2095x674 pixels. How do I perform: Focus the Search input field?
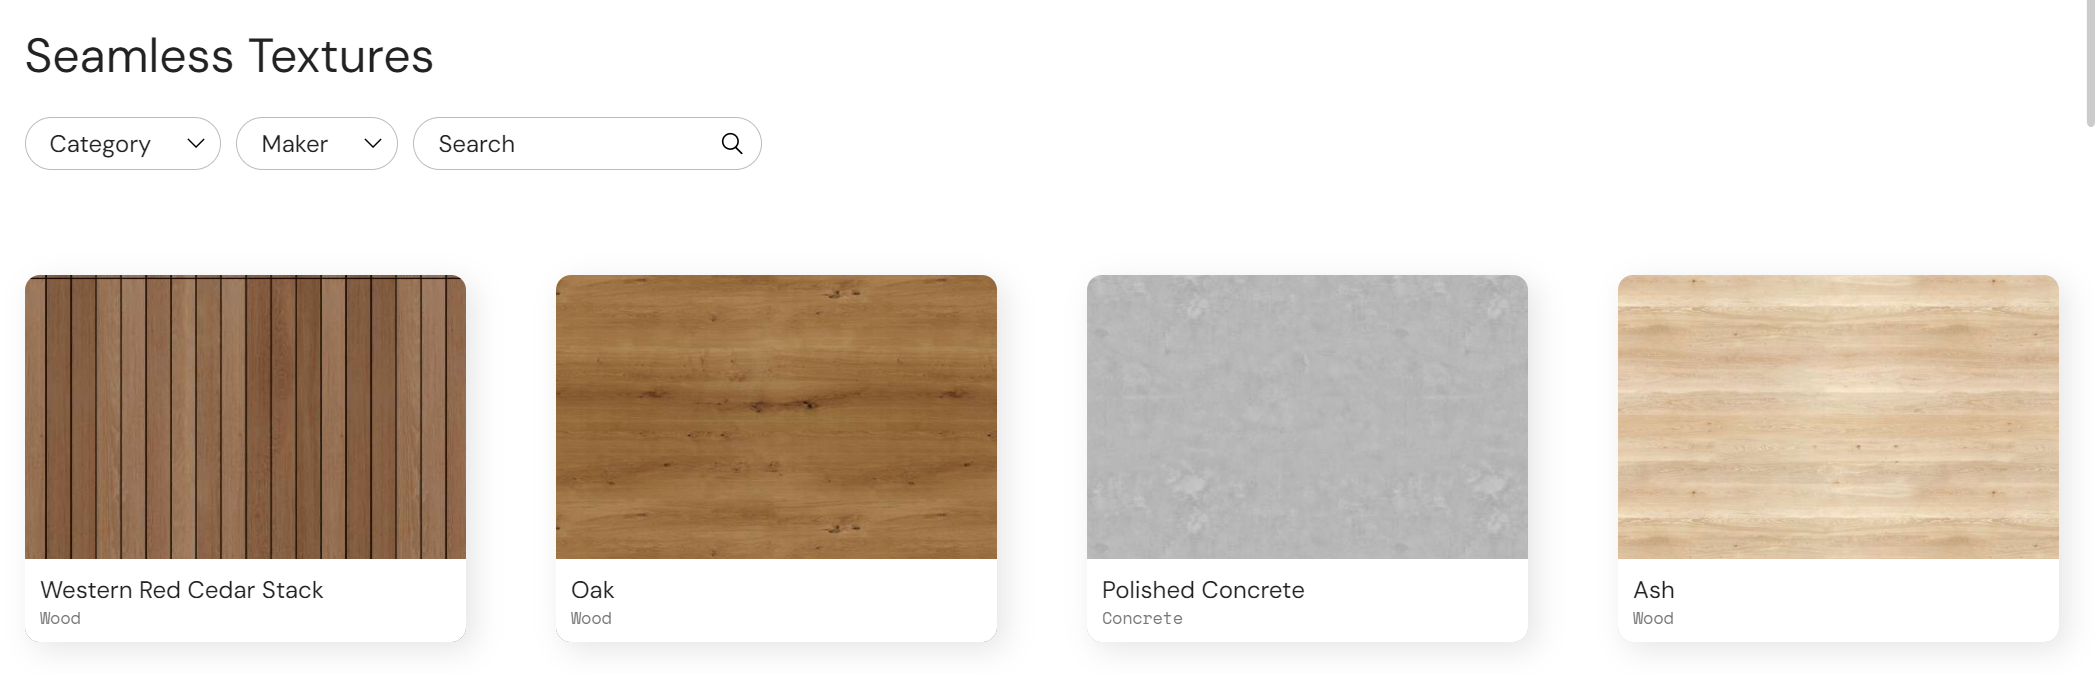[587, 144]
